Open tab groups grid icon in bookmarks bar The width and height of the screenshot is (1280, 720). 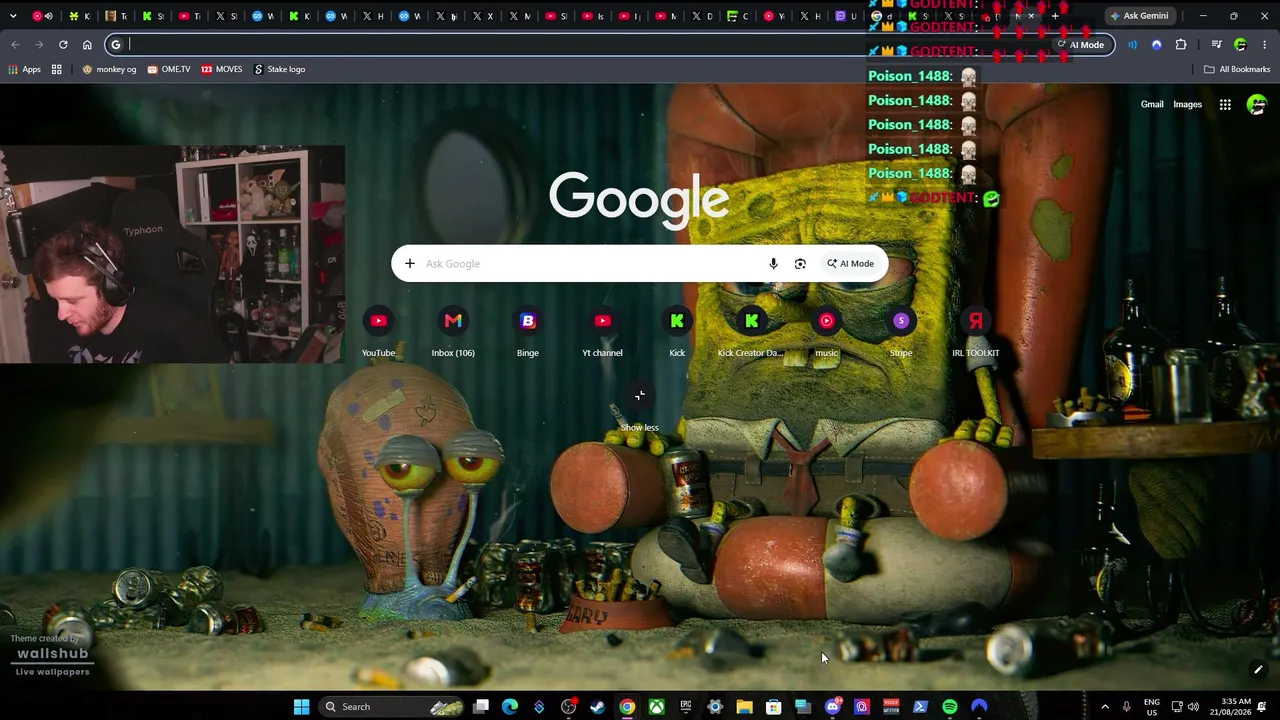(57, 69)
